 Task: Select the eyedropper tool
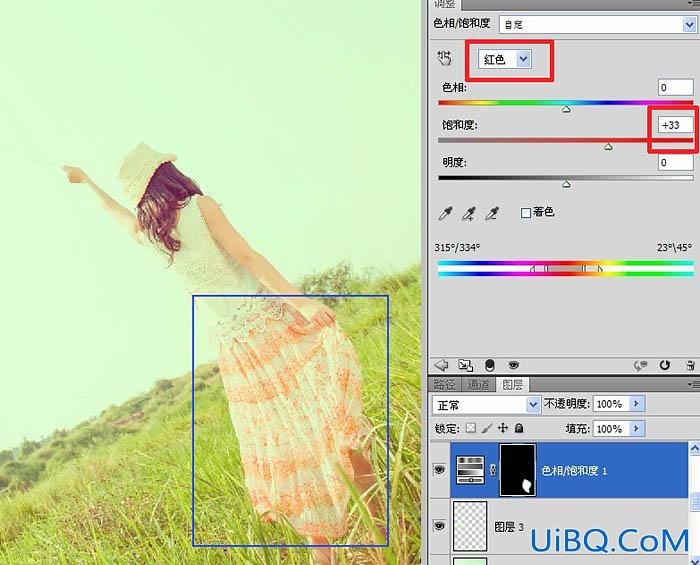tap(445, 214)
